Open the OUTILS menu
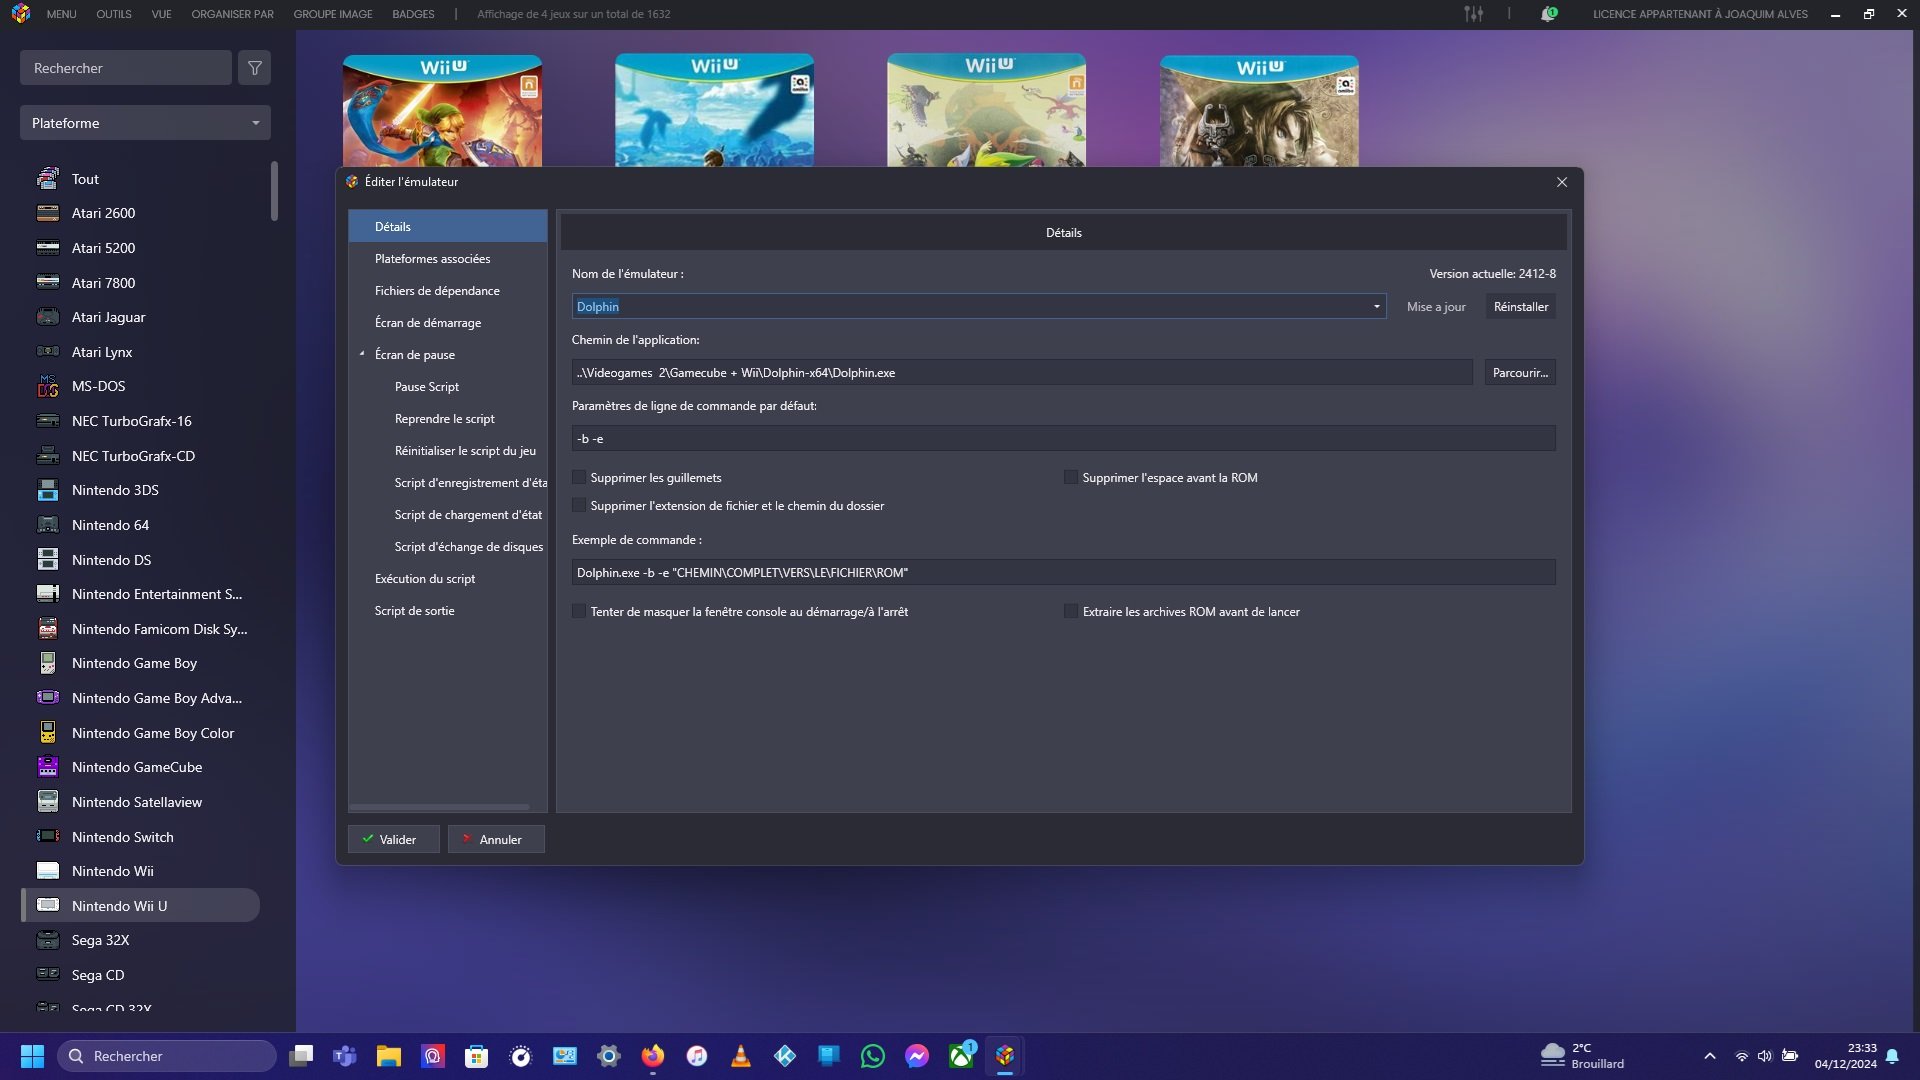The height and width of the screenshot is (1080, 1920). tap(114, 14)
